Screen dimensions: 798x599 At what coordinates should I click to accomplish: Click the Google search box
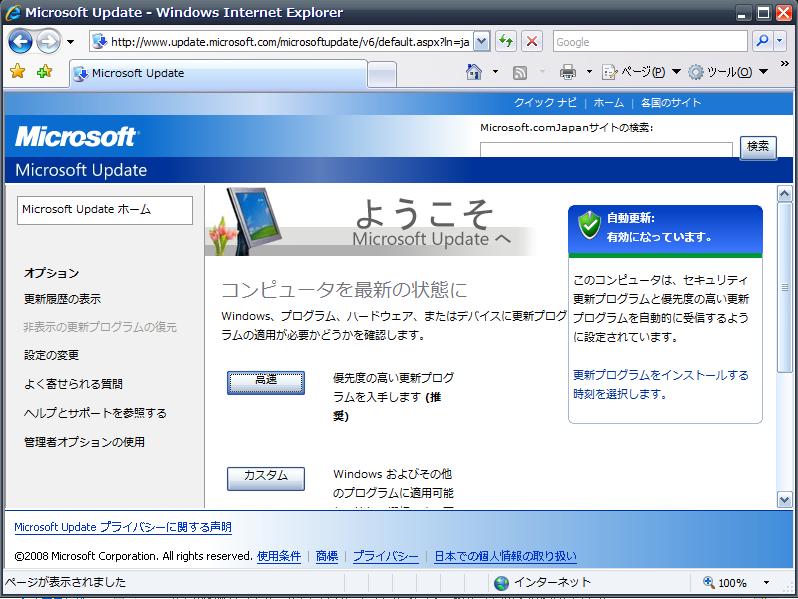(x=650, y=42)
